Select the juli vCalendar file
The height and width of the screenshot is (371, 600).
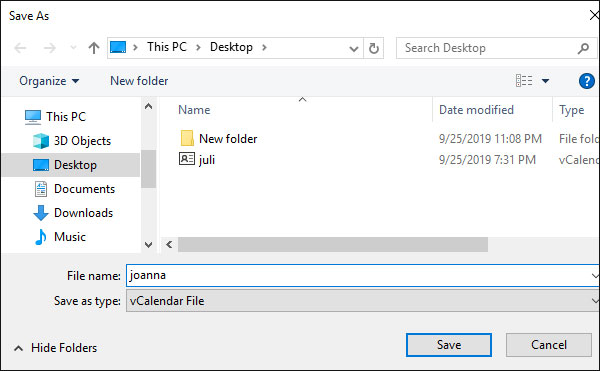tap(207, 159)
